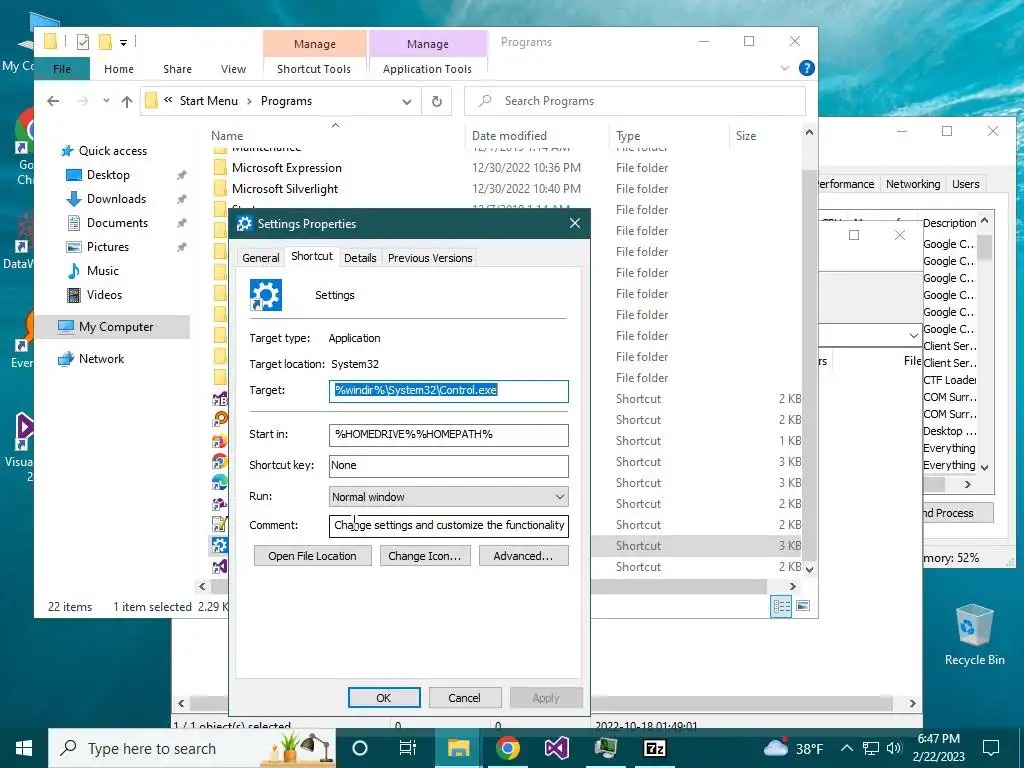Click End Process button in Task Manager
This screenshot has width=1024, height=768.
click(957, 513)
